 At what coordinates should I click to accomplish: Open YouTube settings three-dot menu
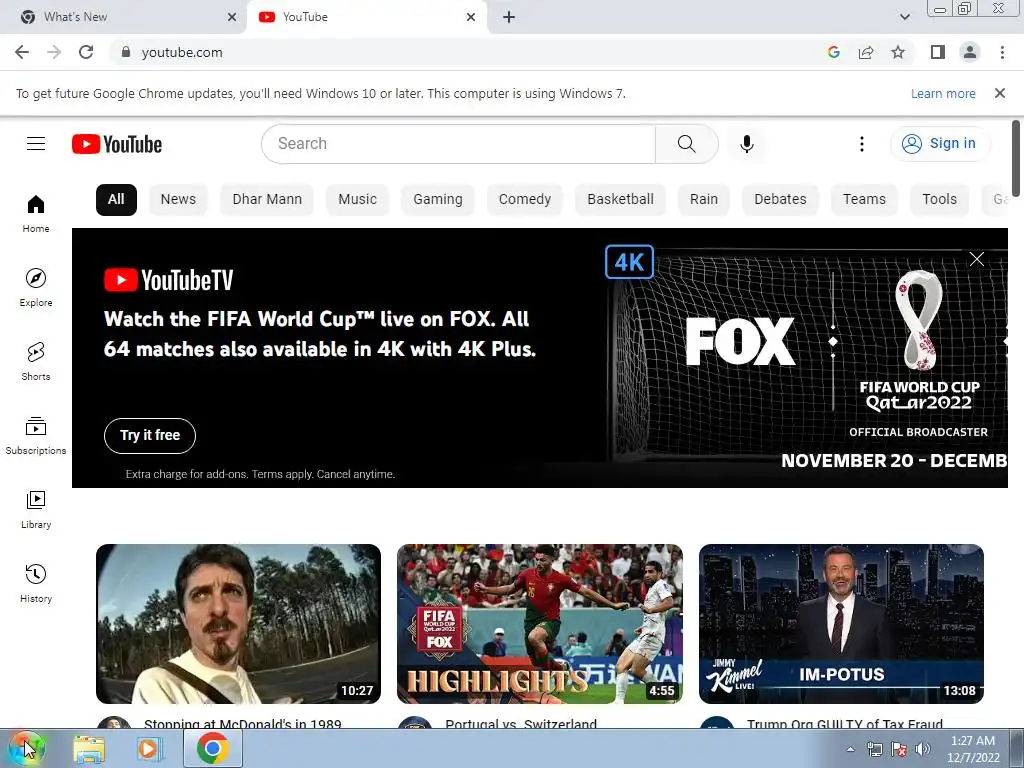click(x=861, y=144)
